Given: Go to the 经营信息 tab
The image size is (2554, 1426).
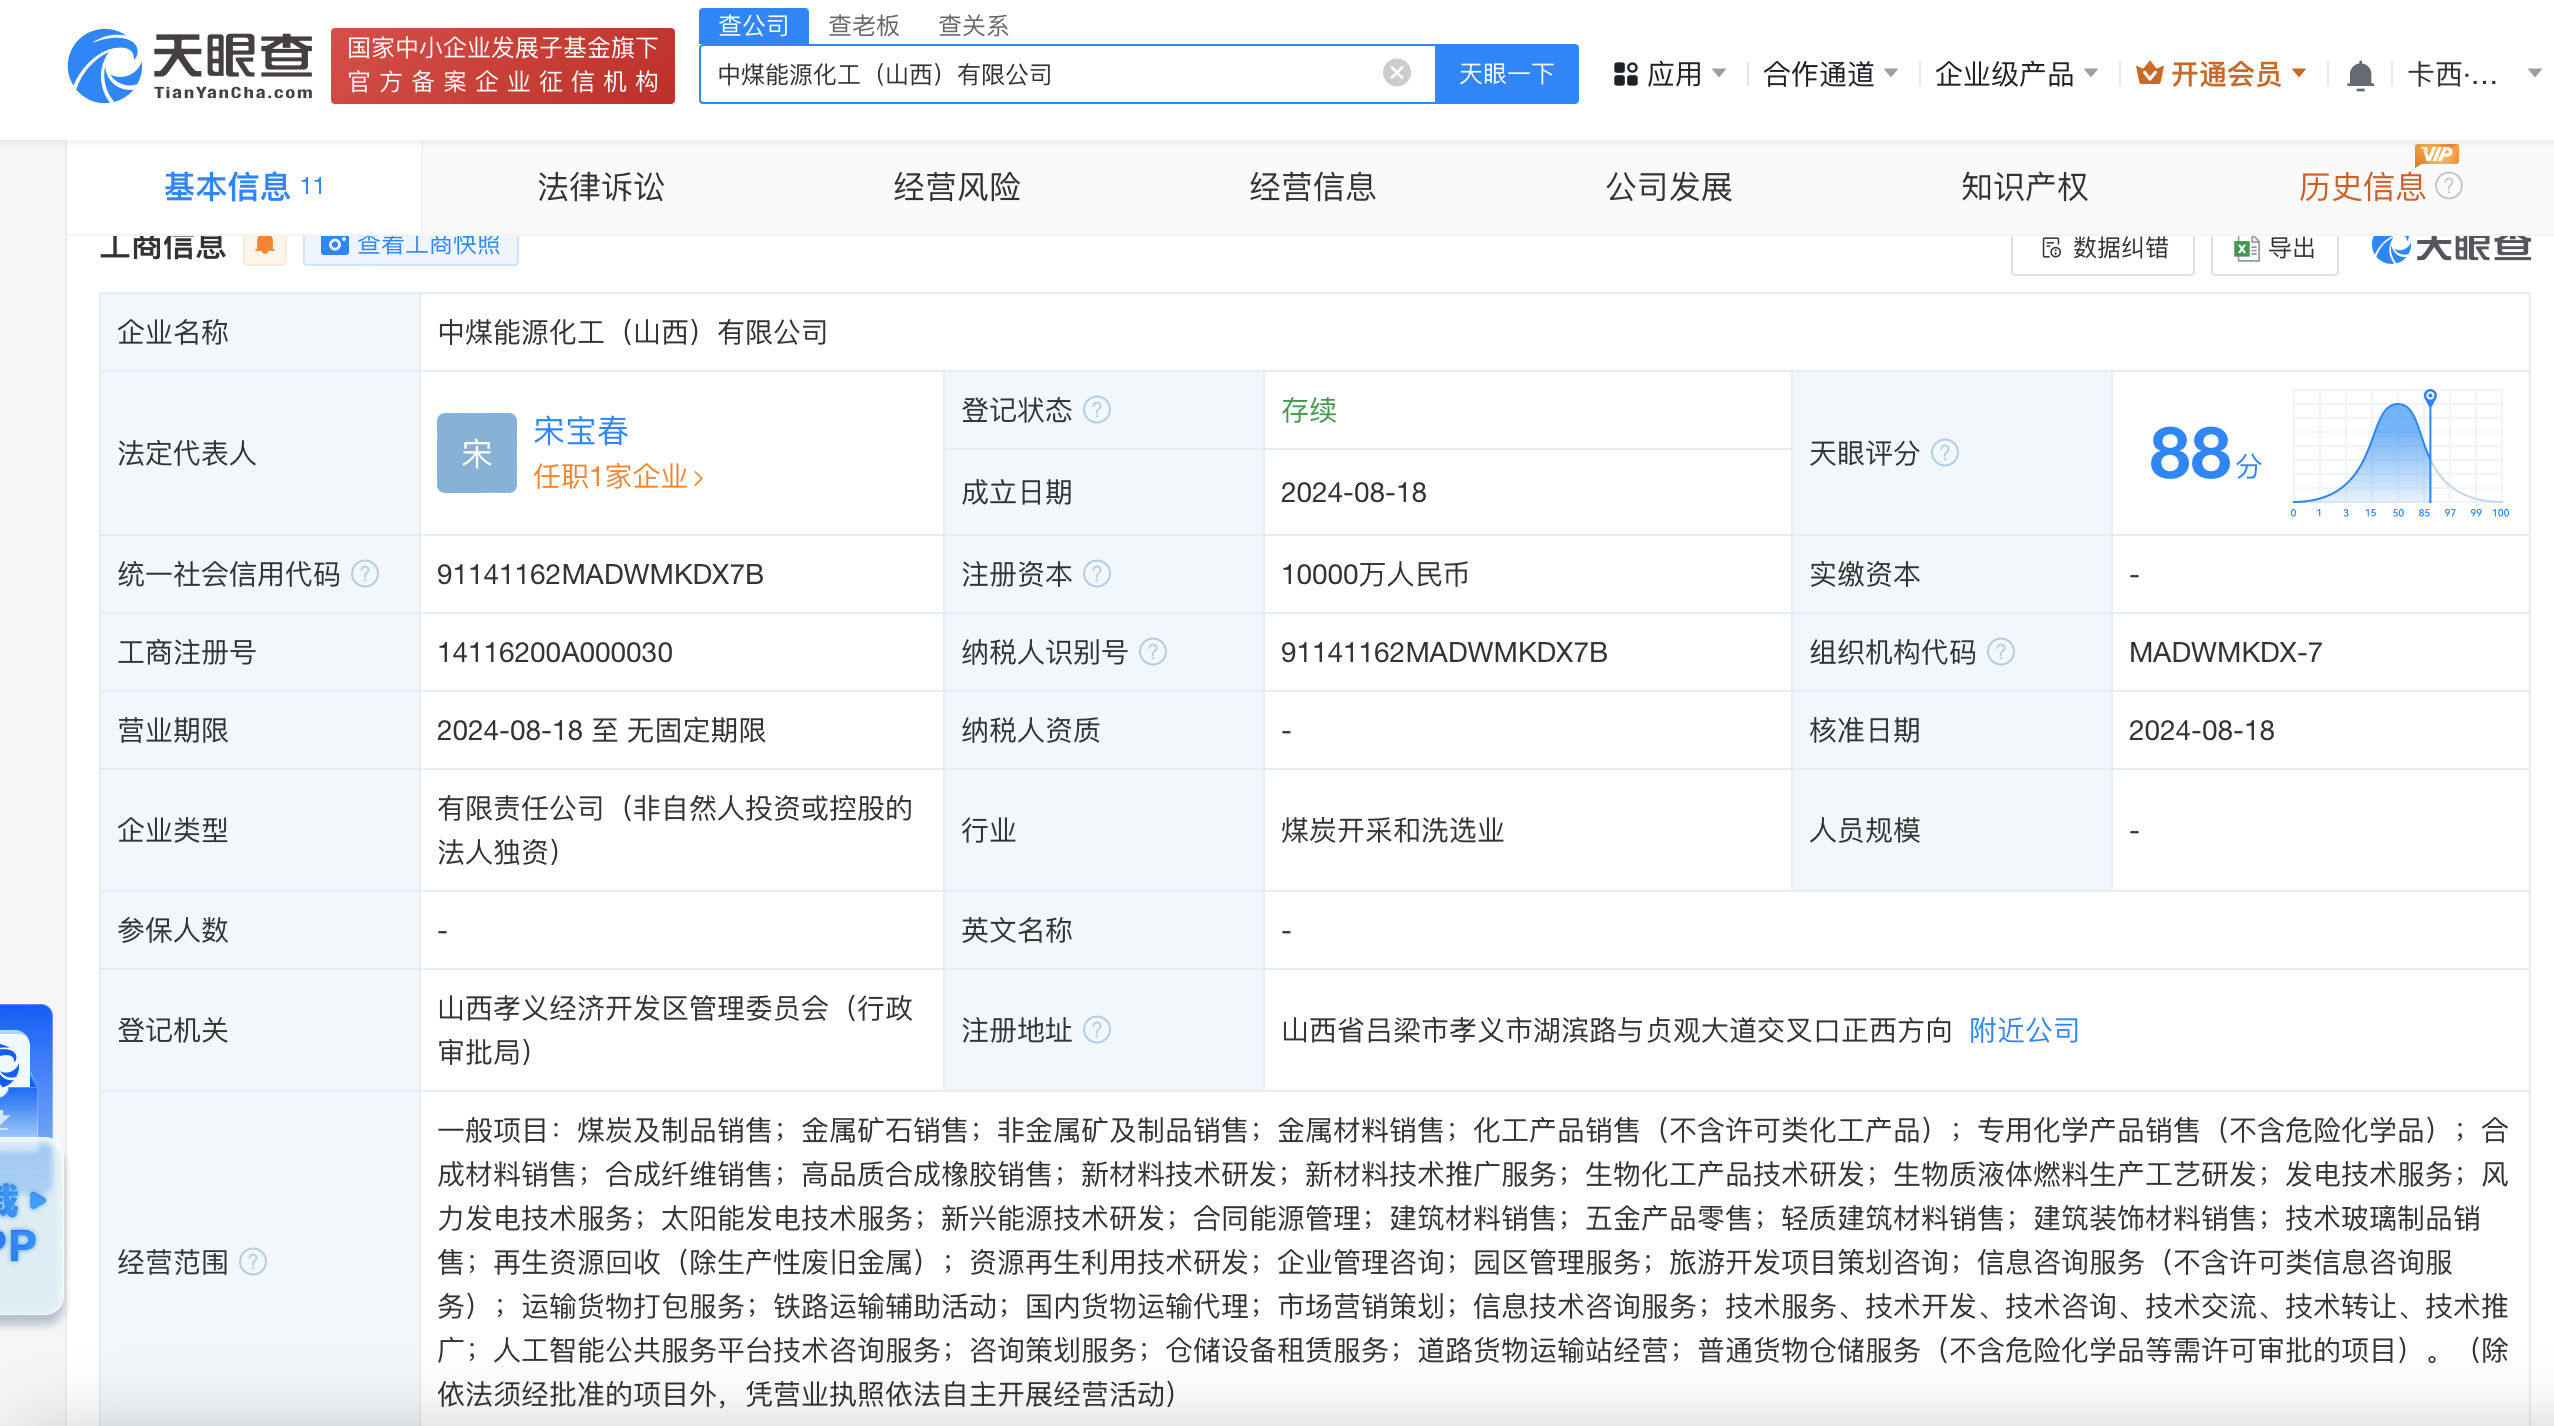Looking at the screenshot, I should (1313, 187).
